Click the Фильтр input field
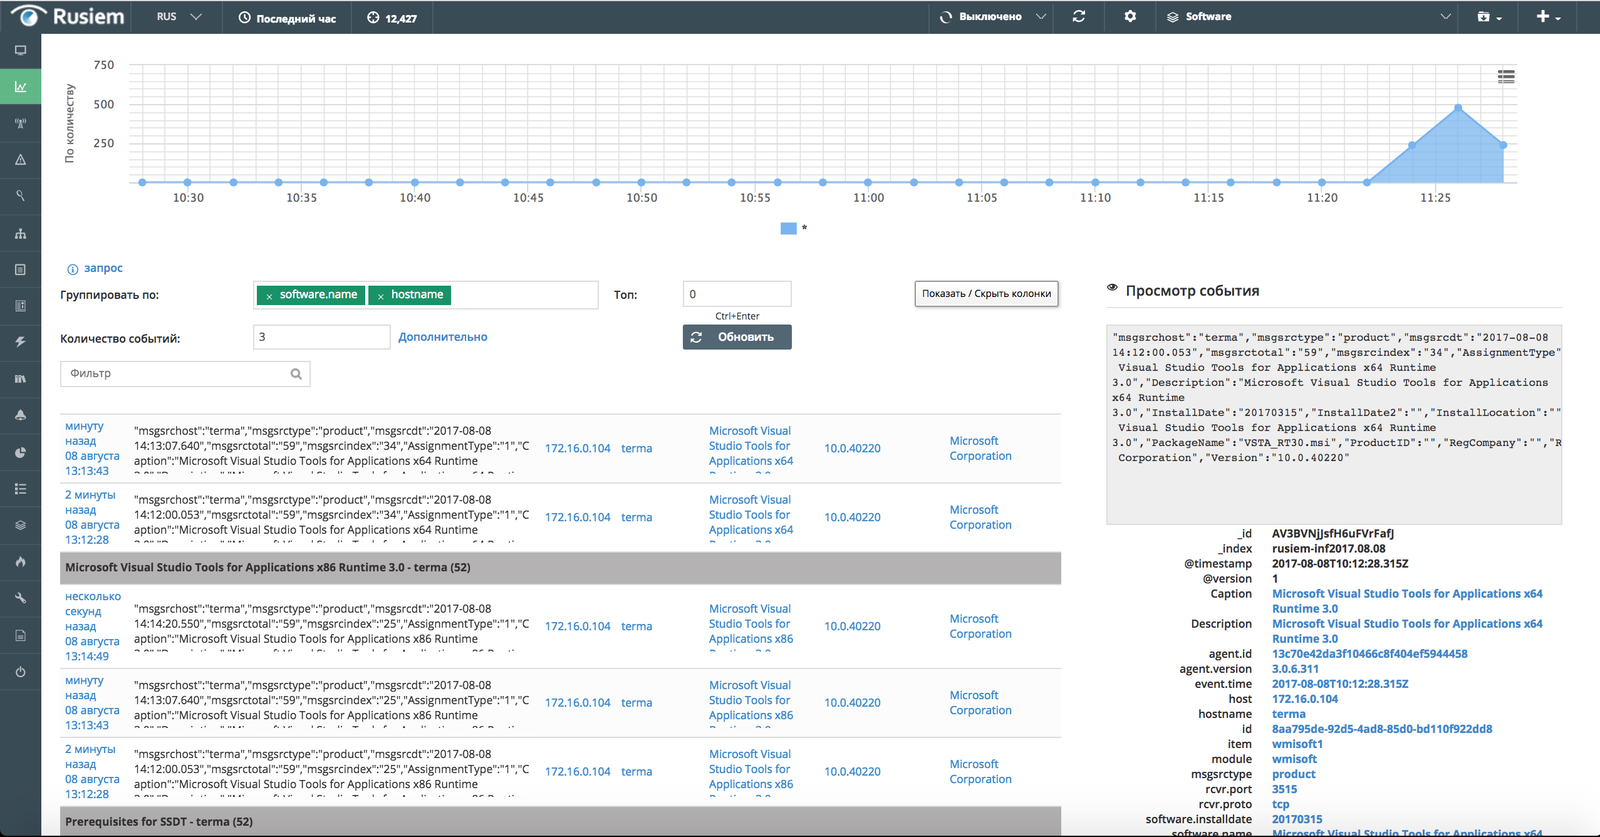Viewport: 1600px width, 837px height. (185, 374)
